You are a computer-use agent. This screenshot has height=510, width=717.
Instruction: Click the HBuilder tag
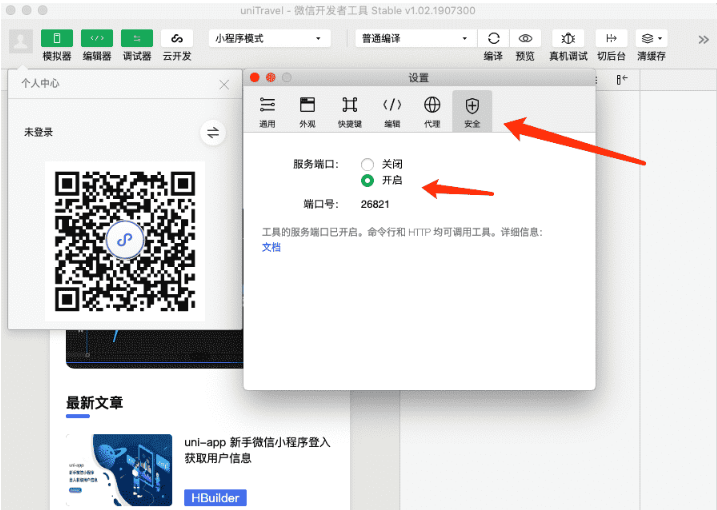tap(215, 498)
